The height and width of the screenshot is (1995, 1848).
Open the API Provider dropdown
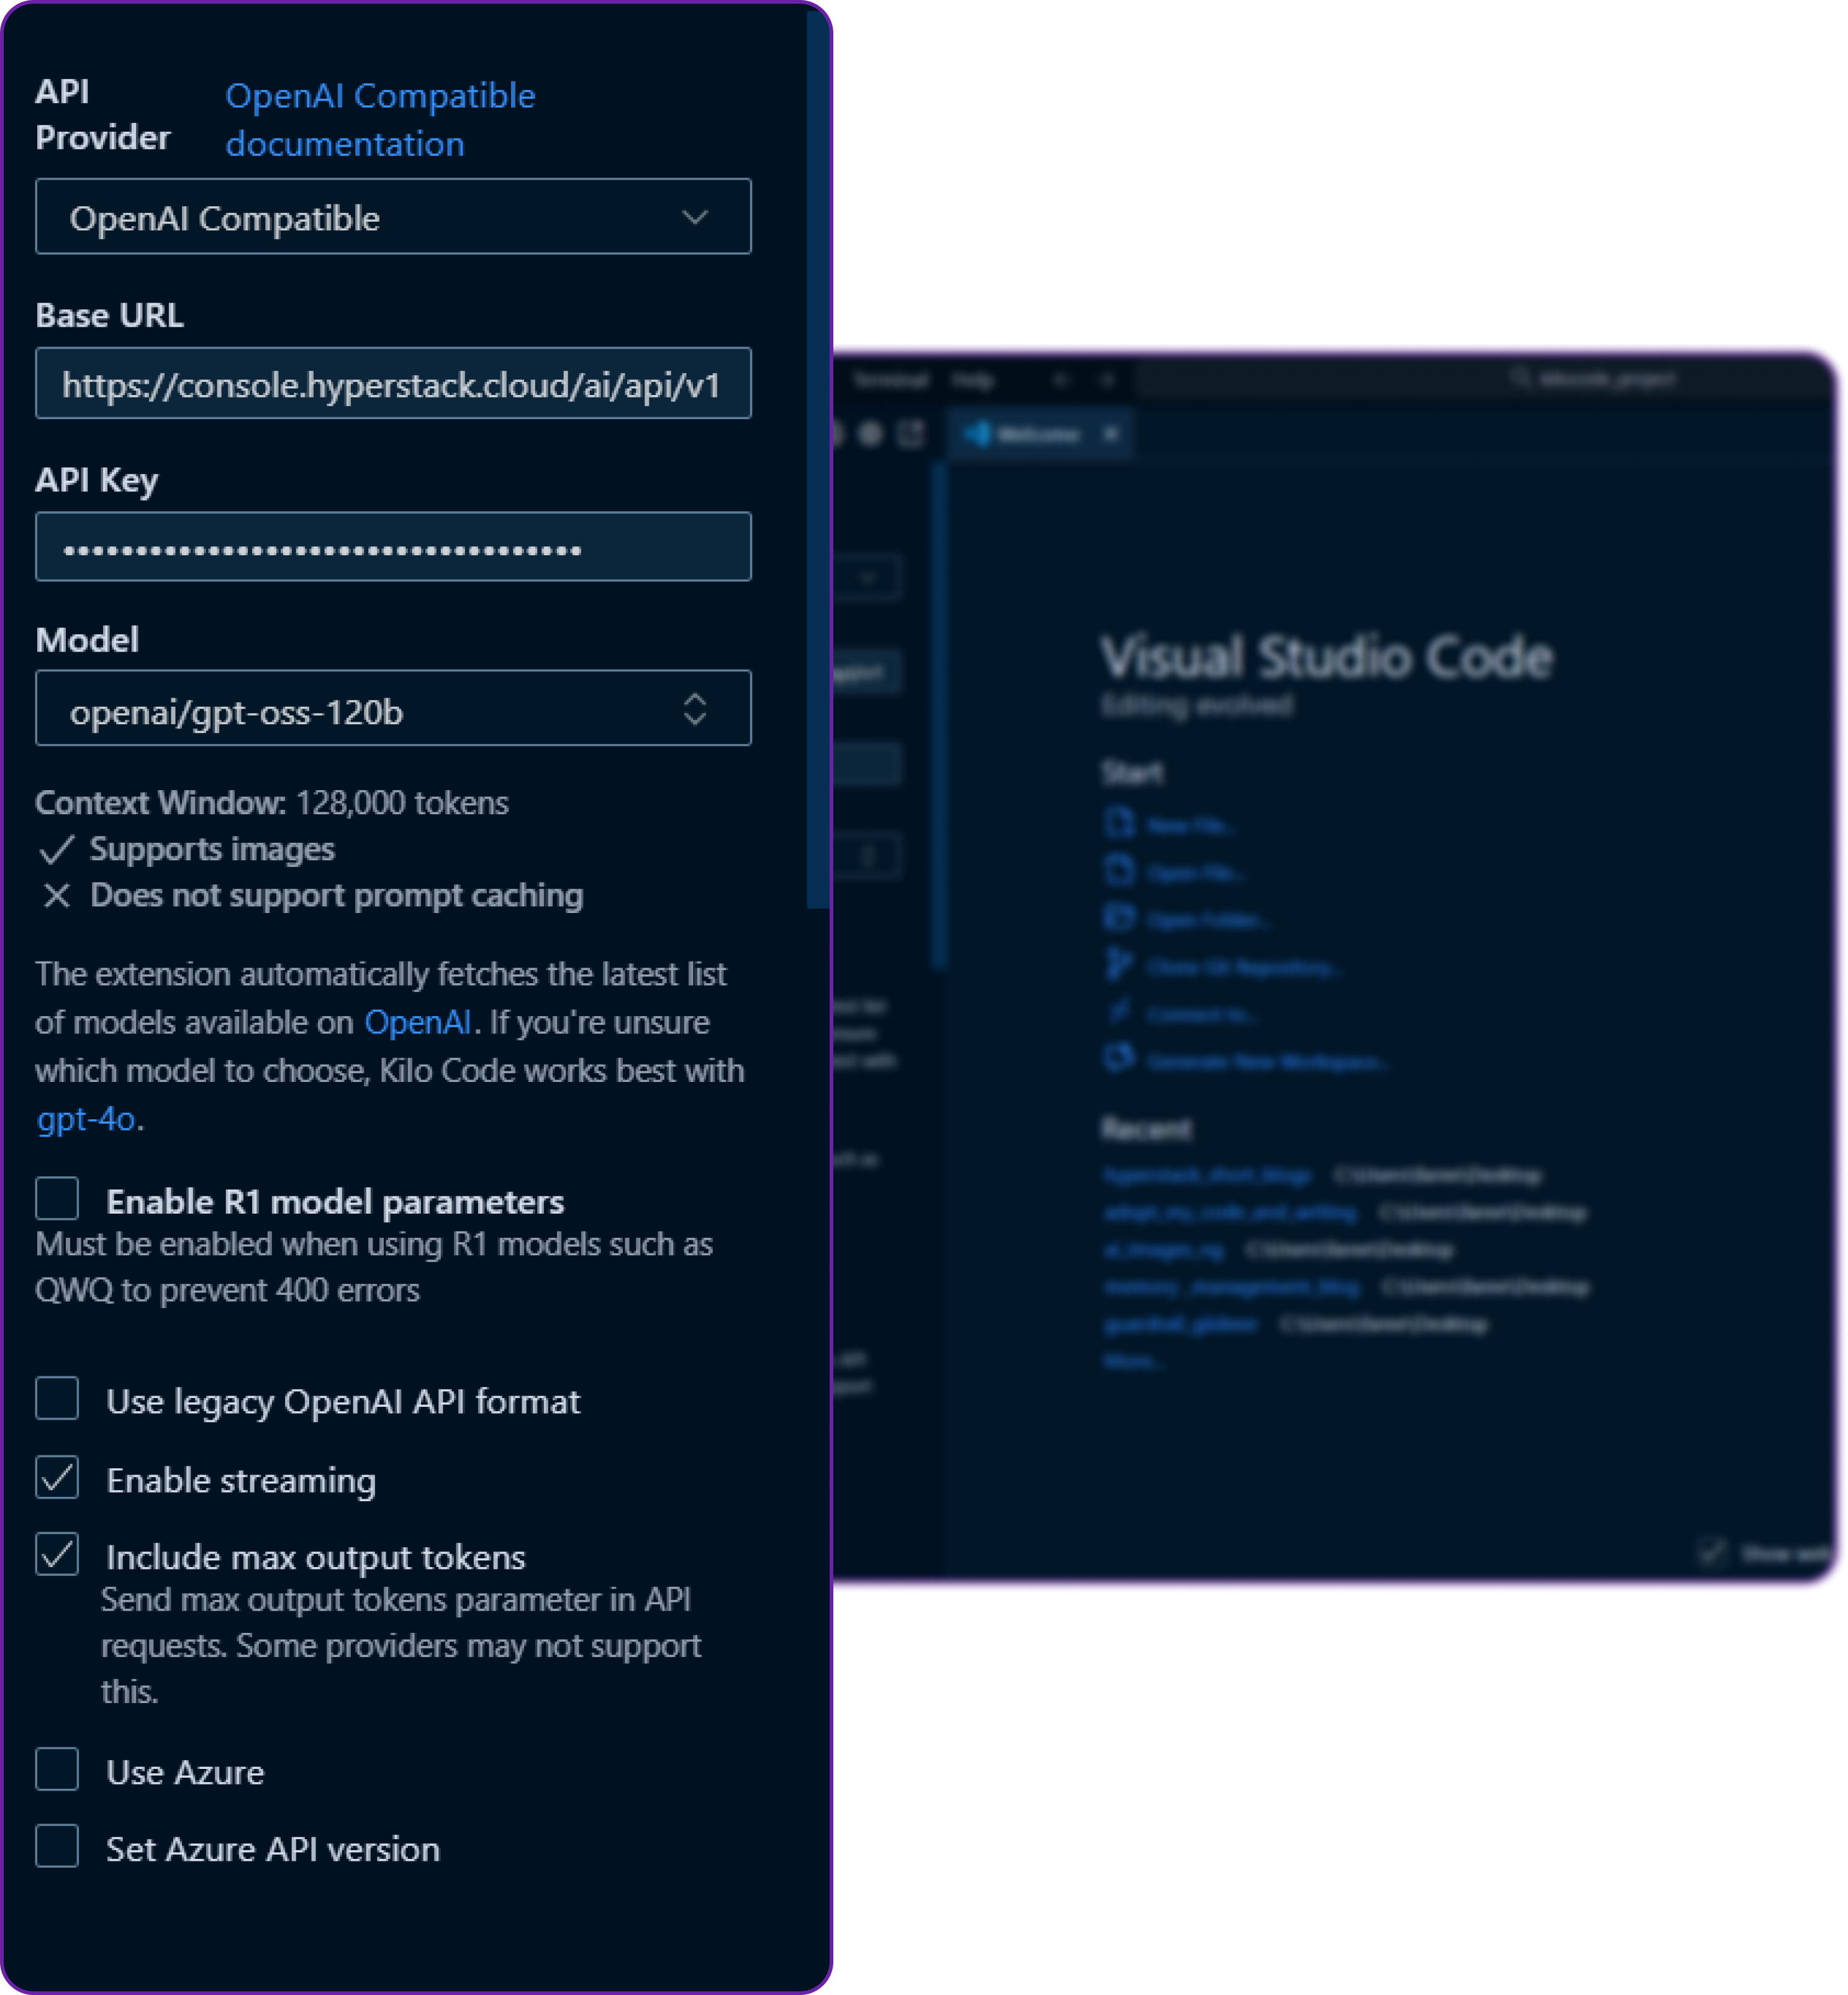pos(394,217)
